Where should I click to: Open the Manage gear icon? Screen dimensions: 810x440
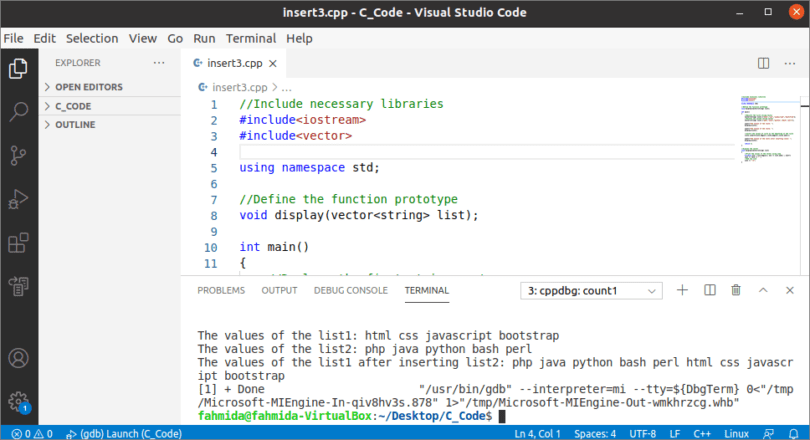(19, 401)
